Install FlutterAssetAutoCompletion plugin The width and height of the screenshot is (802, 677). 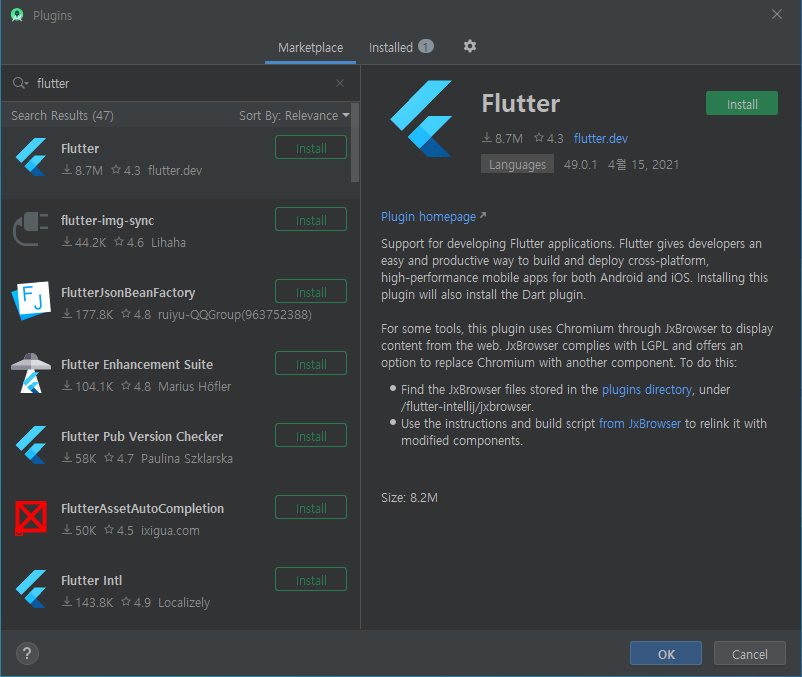click(x=311, y=508)
